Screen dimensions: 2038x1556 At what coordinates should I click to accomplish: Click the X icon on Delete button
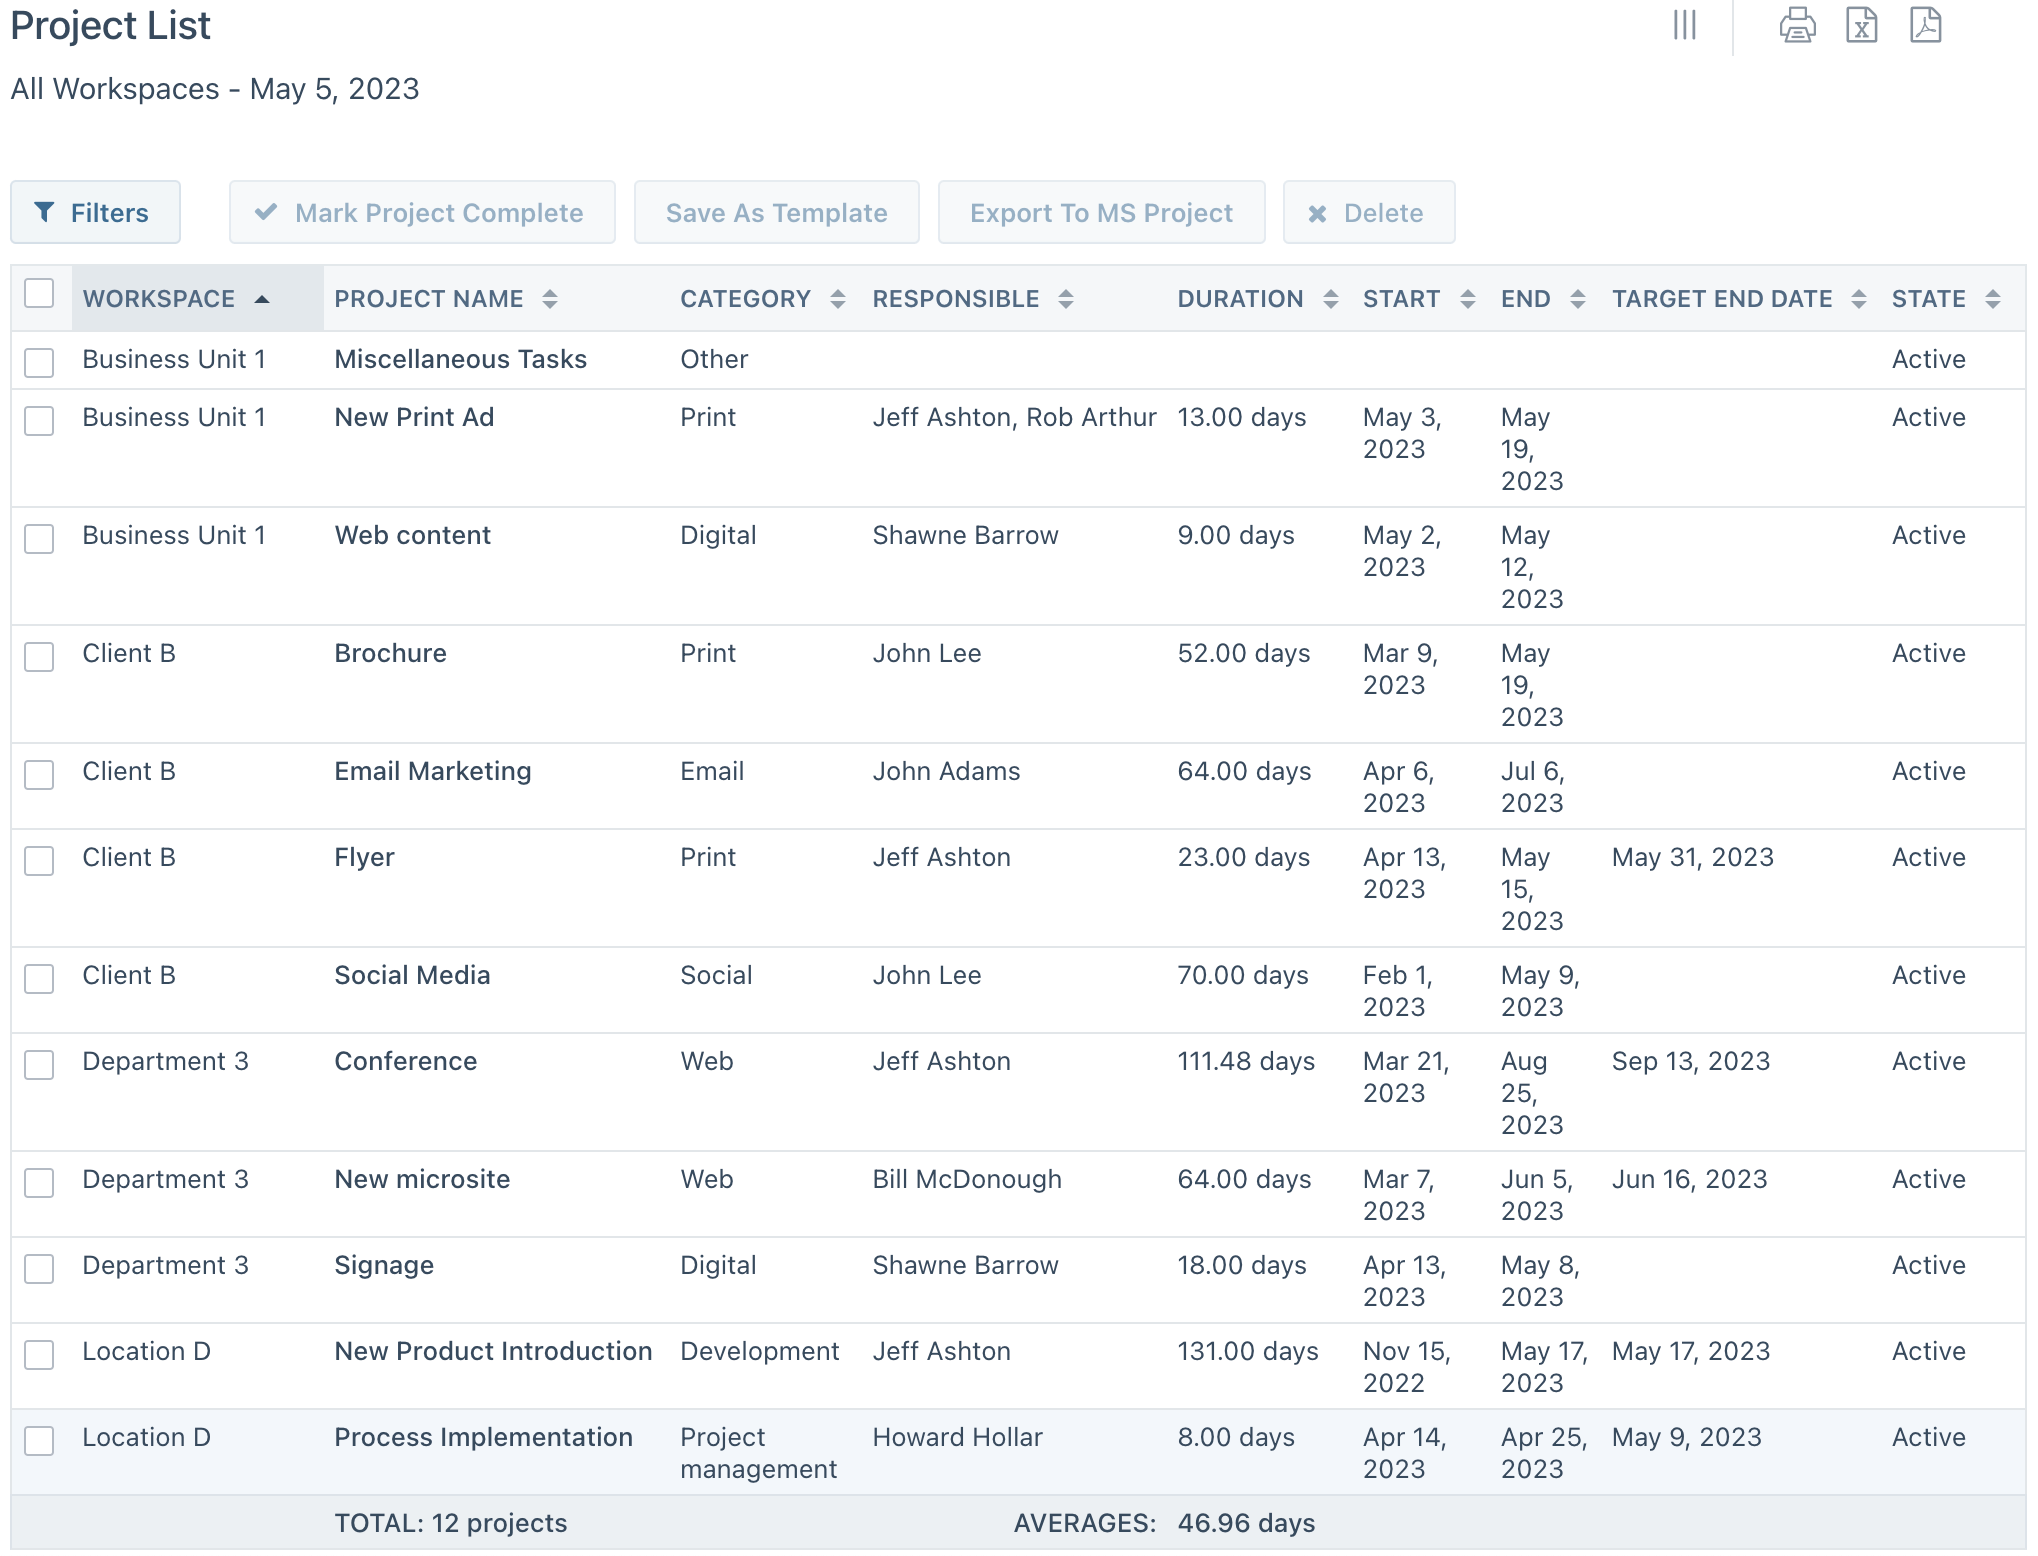[1318, 212]
